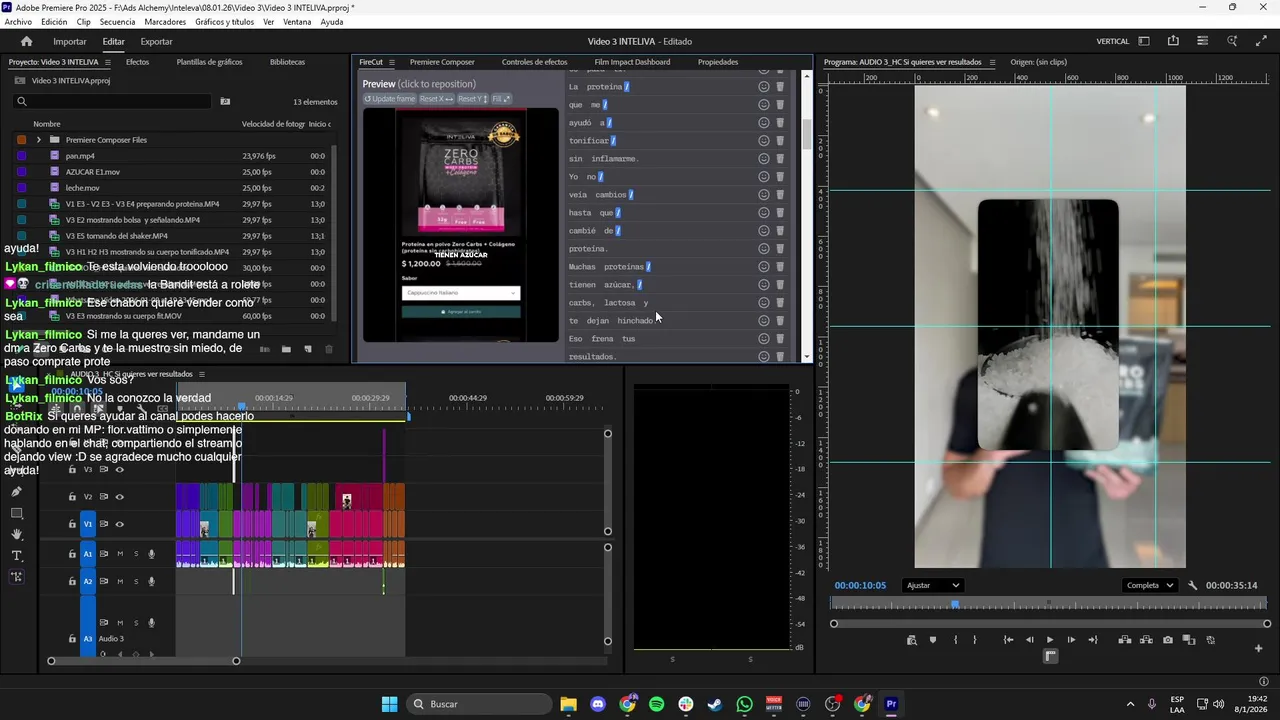Delete the "La proteína" caption line
This screenshot has height=720, width=1280.
click(x=780, y=87)
